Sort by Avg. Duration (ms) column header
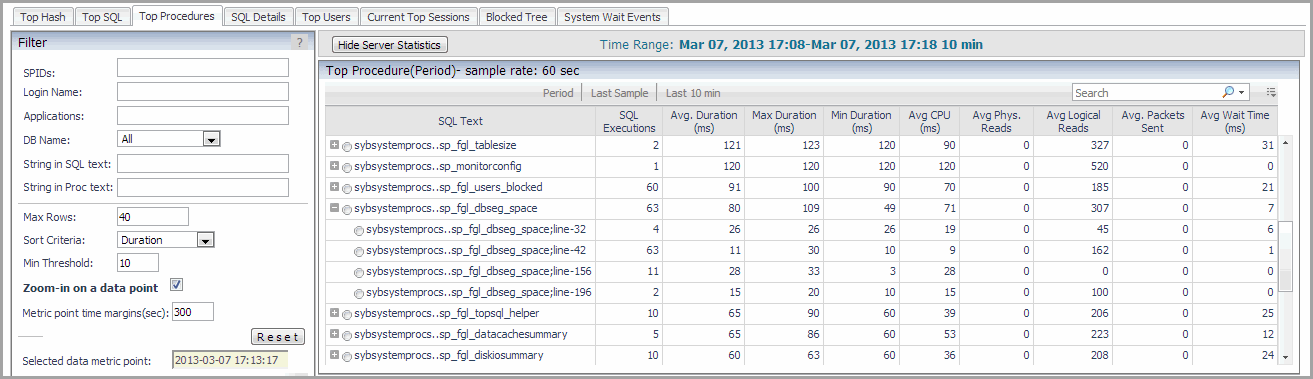Image resolution: width=1313 pixels, height=379 pixels. tap(703, 121)
